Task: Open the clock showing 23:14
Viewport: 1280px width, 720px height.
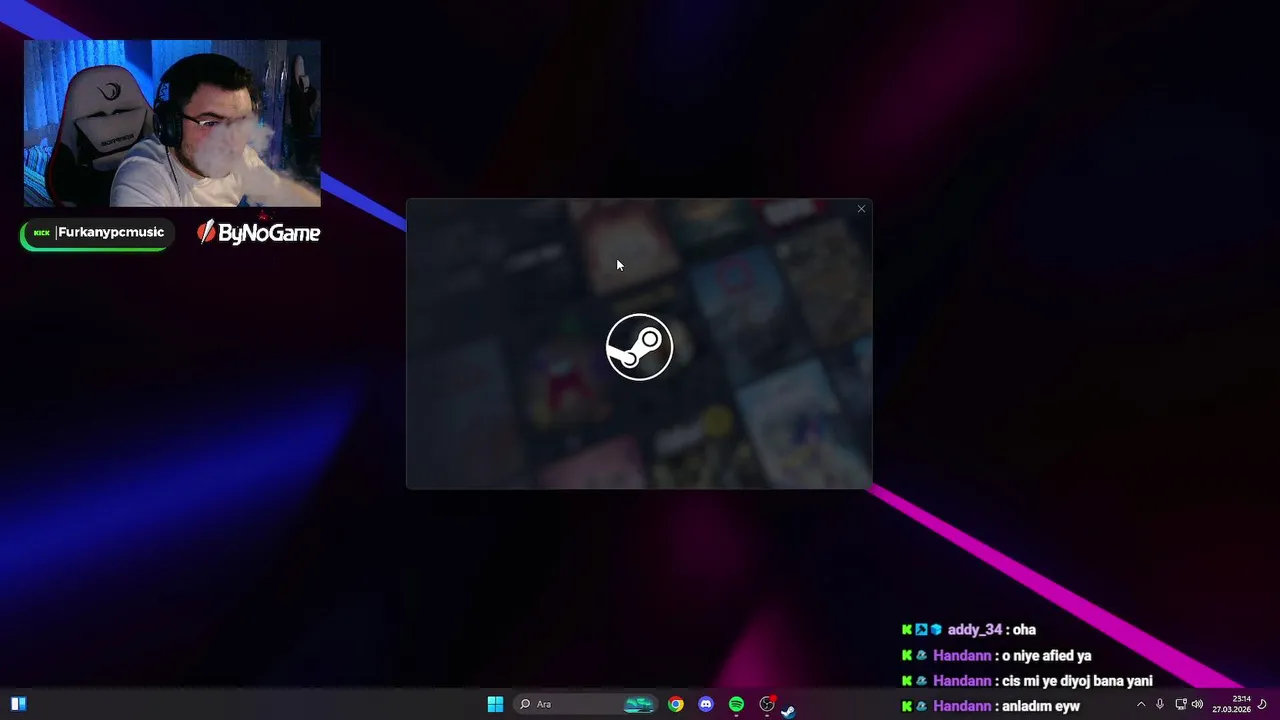Action: pos(1232,704)
